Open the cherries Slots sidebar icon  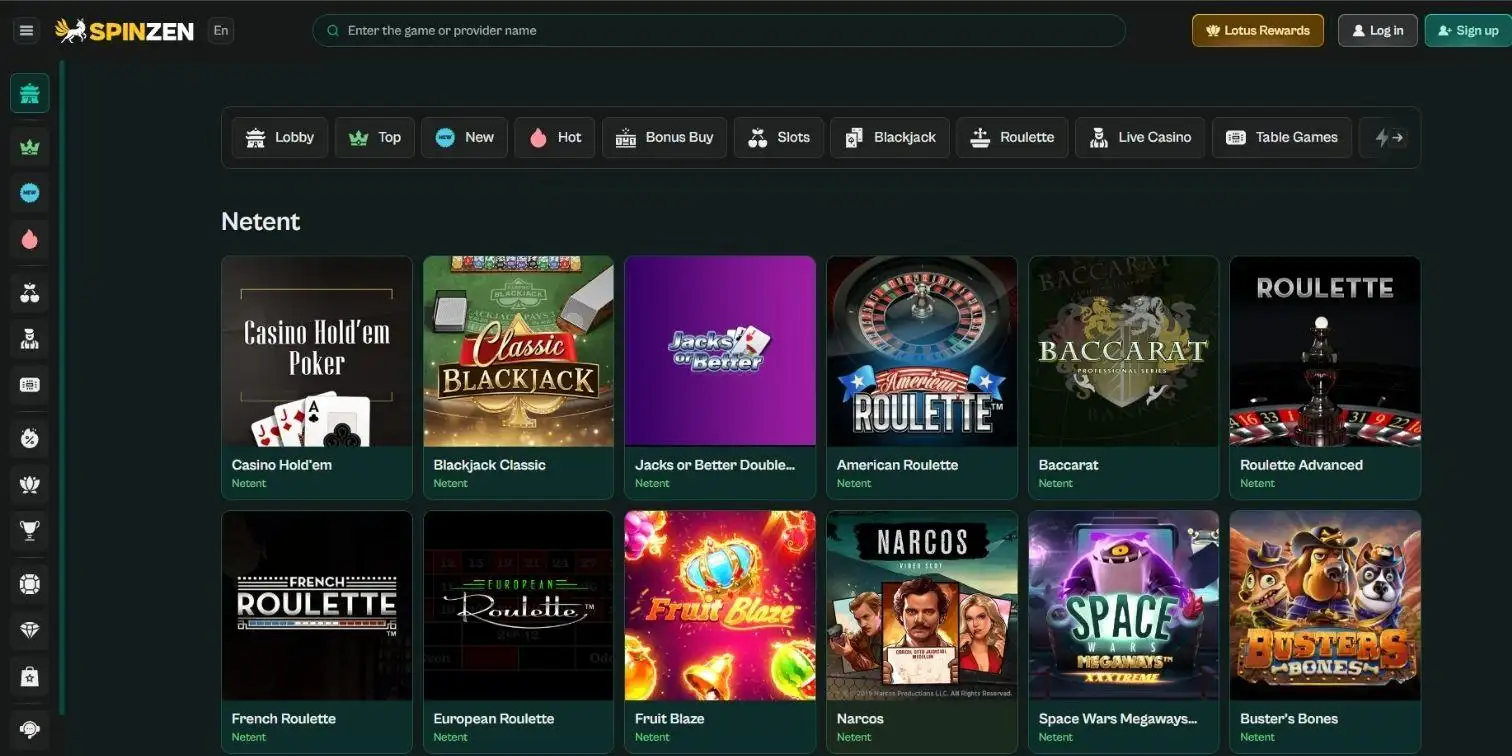click(x=29, y=293)
